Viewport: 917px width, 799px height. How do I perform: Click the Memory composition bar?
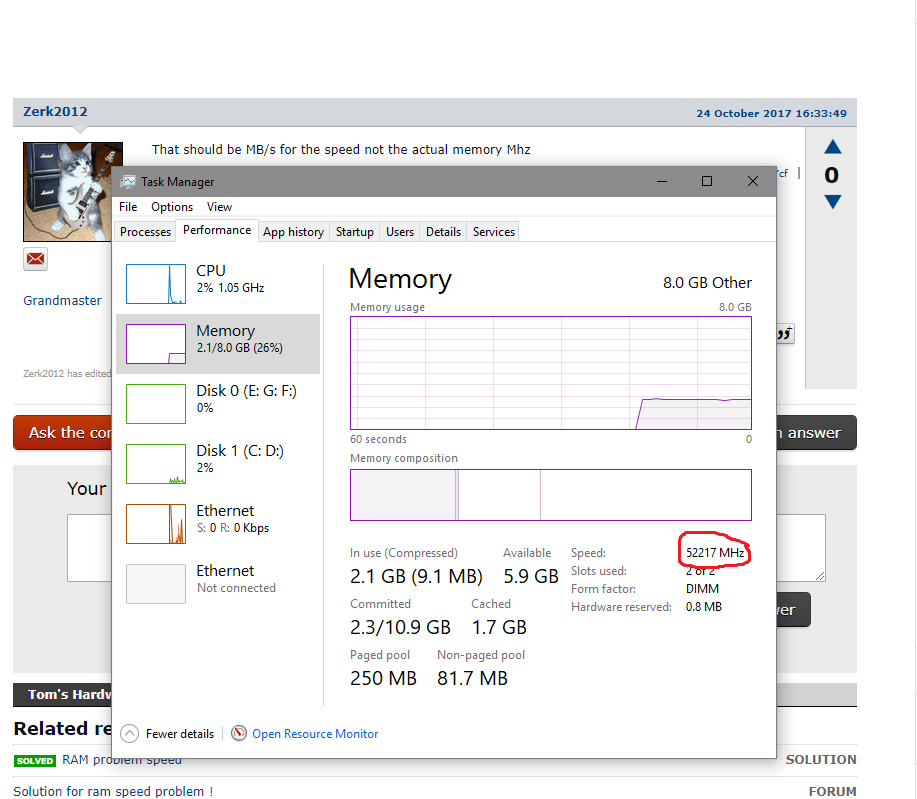tap(551, 495)
